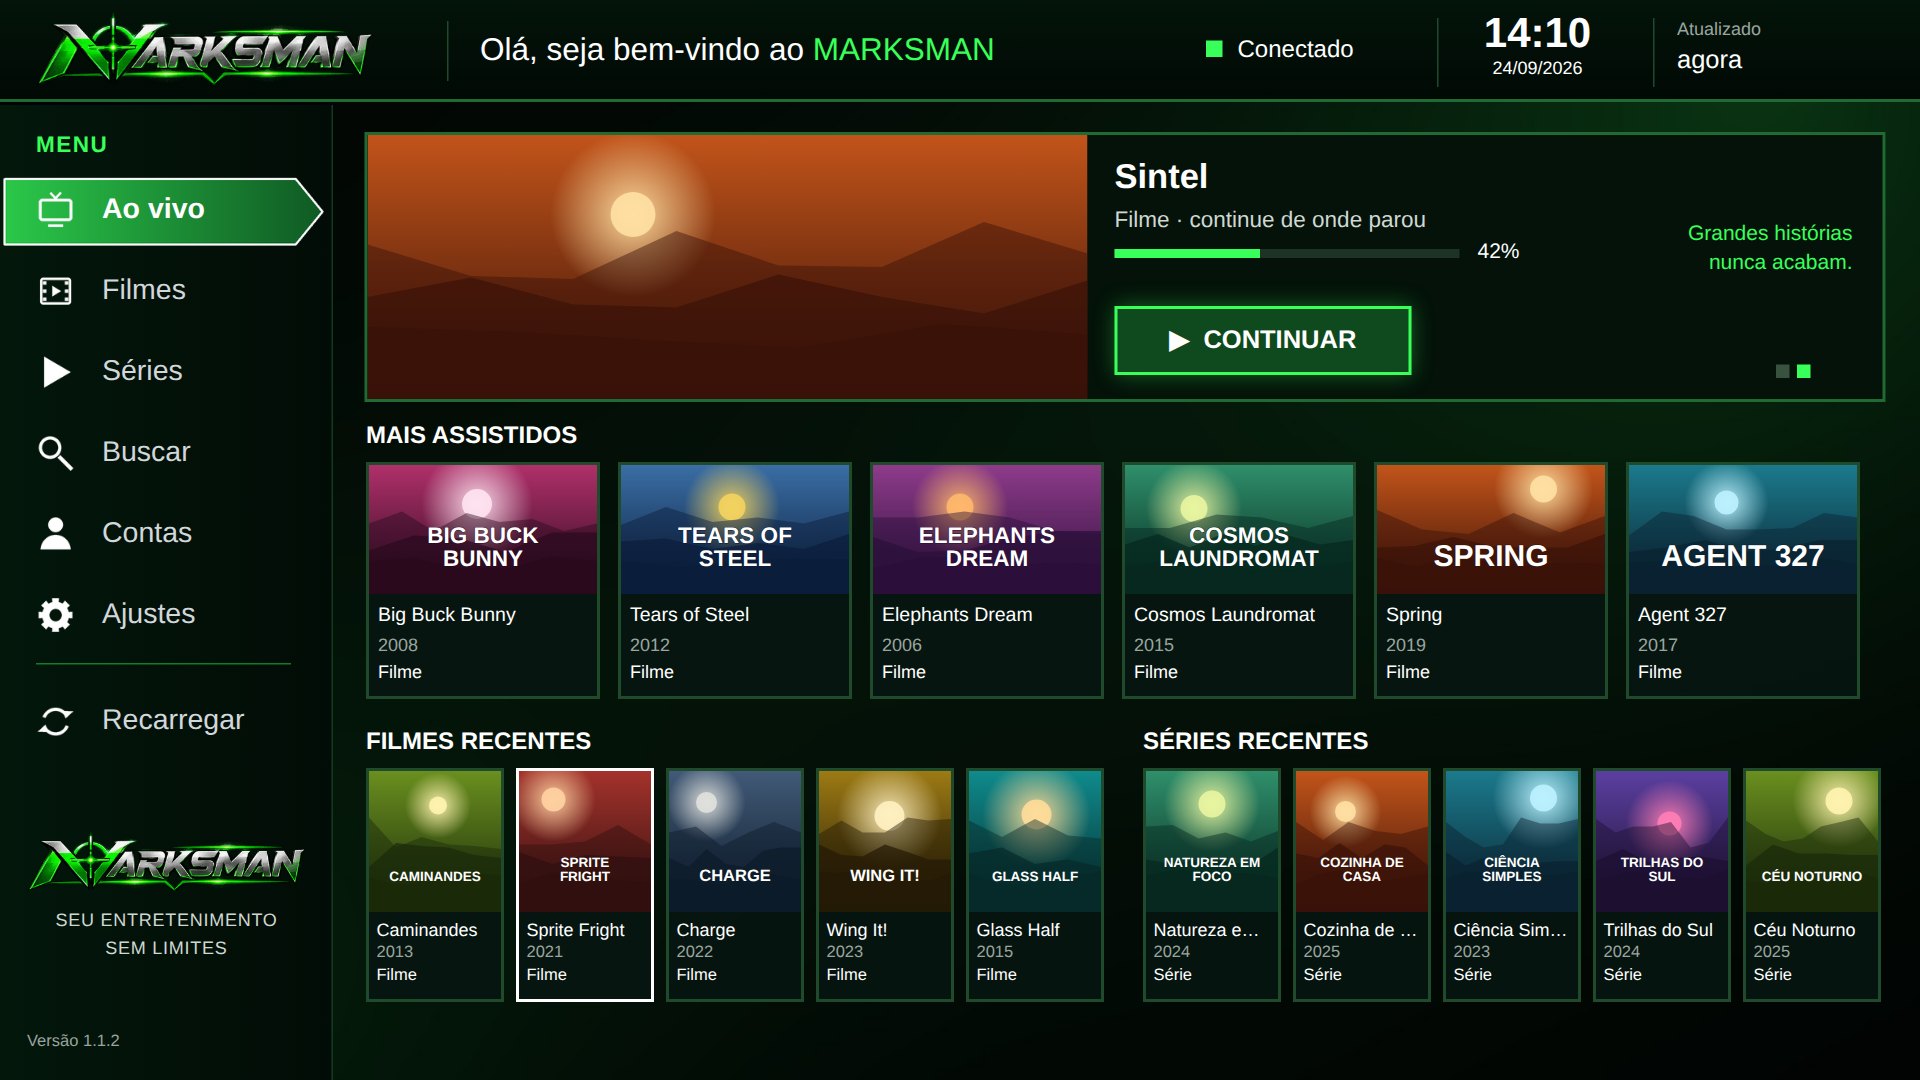Screen dimensions: 1920x1080
Task: Click the SÉRIES RECENTES section heading
Action: [x=1255, y=741]
